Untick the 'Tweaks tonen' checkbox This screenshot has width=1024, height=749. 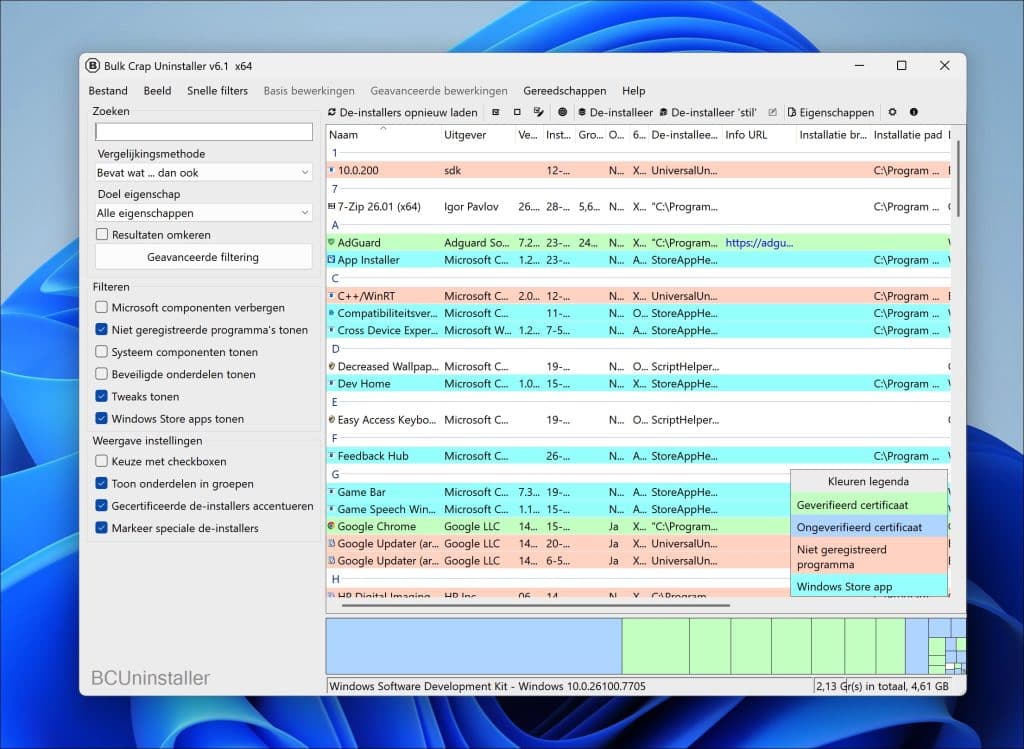101,396
